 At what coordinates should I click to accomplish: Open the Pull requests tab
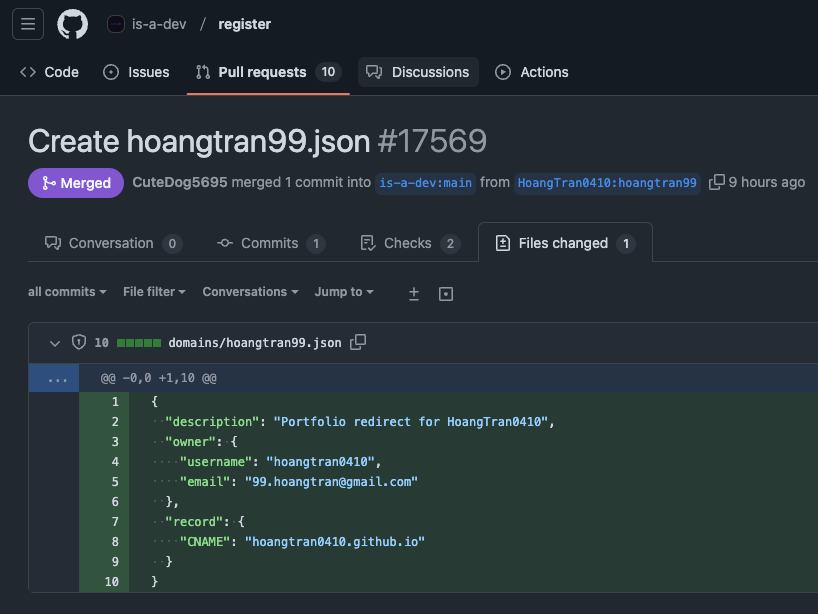click(268, 72)
